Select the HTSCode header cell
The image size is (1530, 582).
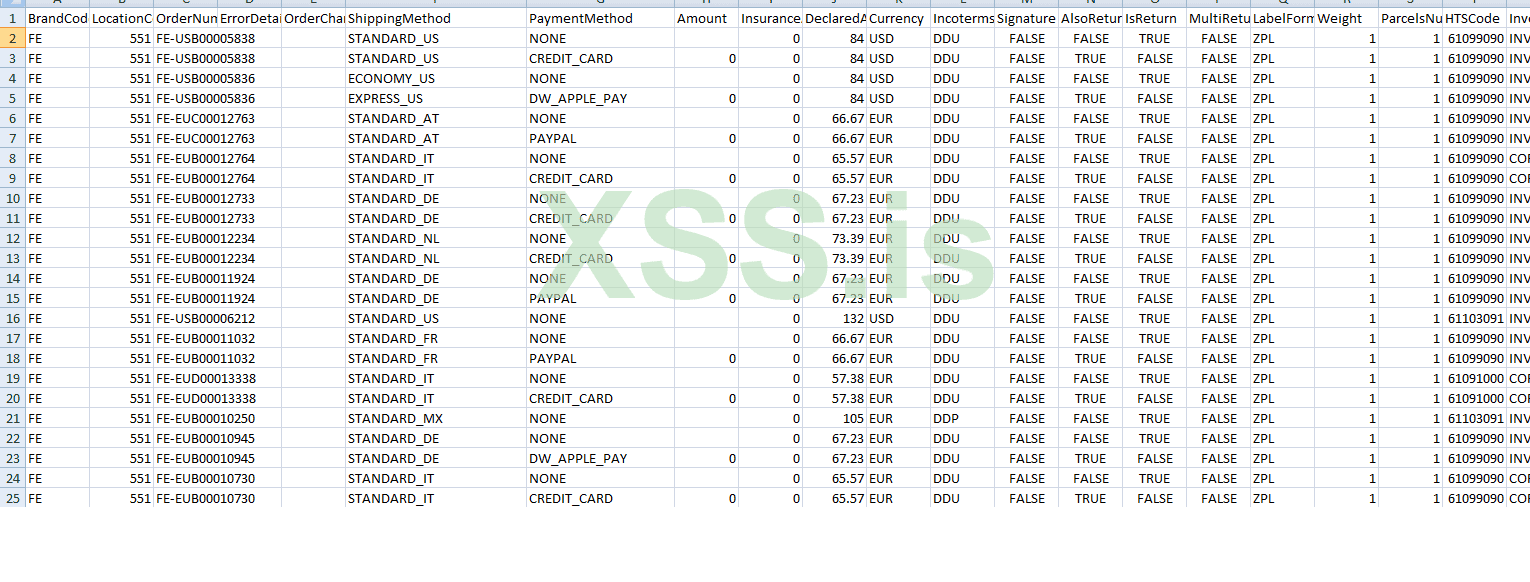click(x=1473, y=18)
